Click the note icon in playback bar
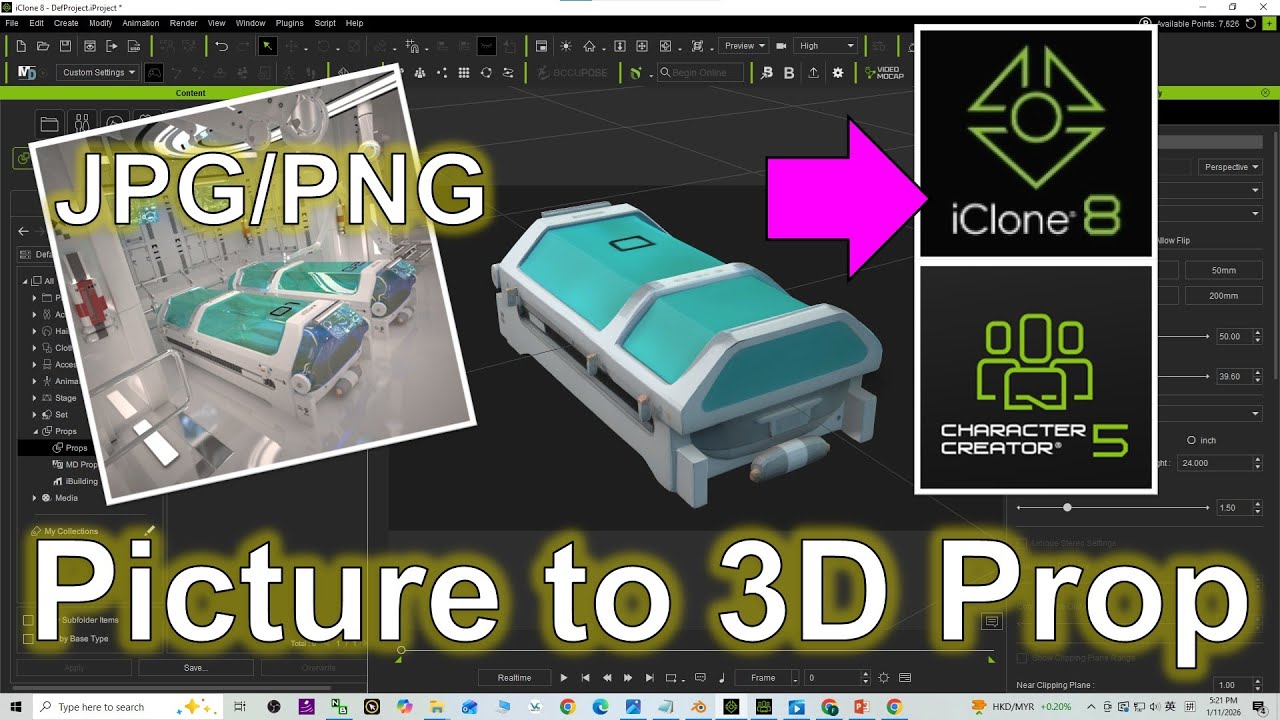This screenshot has height=720, width=1280. 722,677
